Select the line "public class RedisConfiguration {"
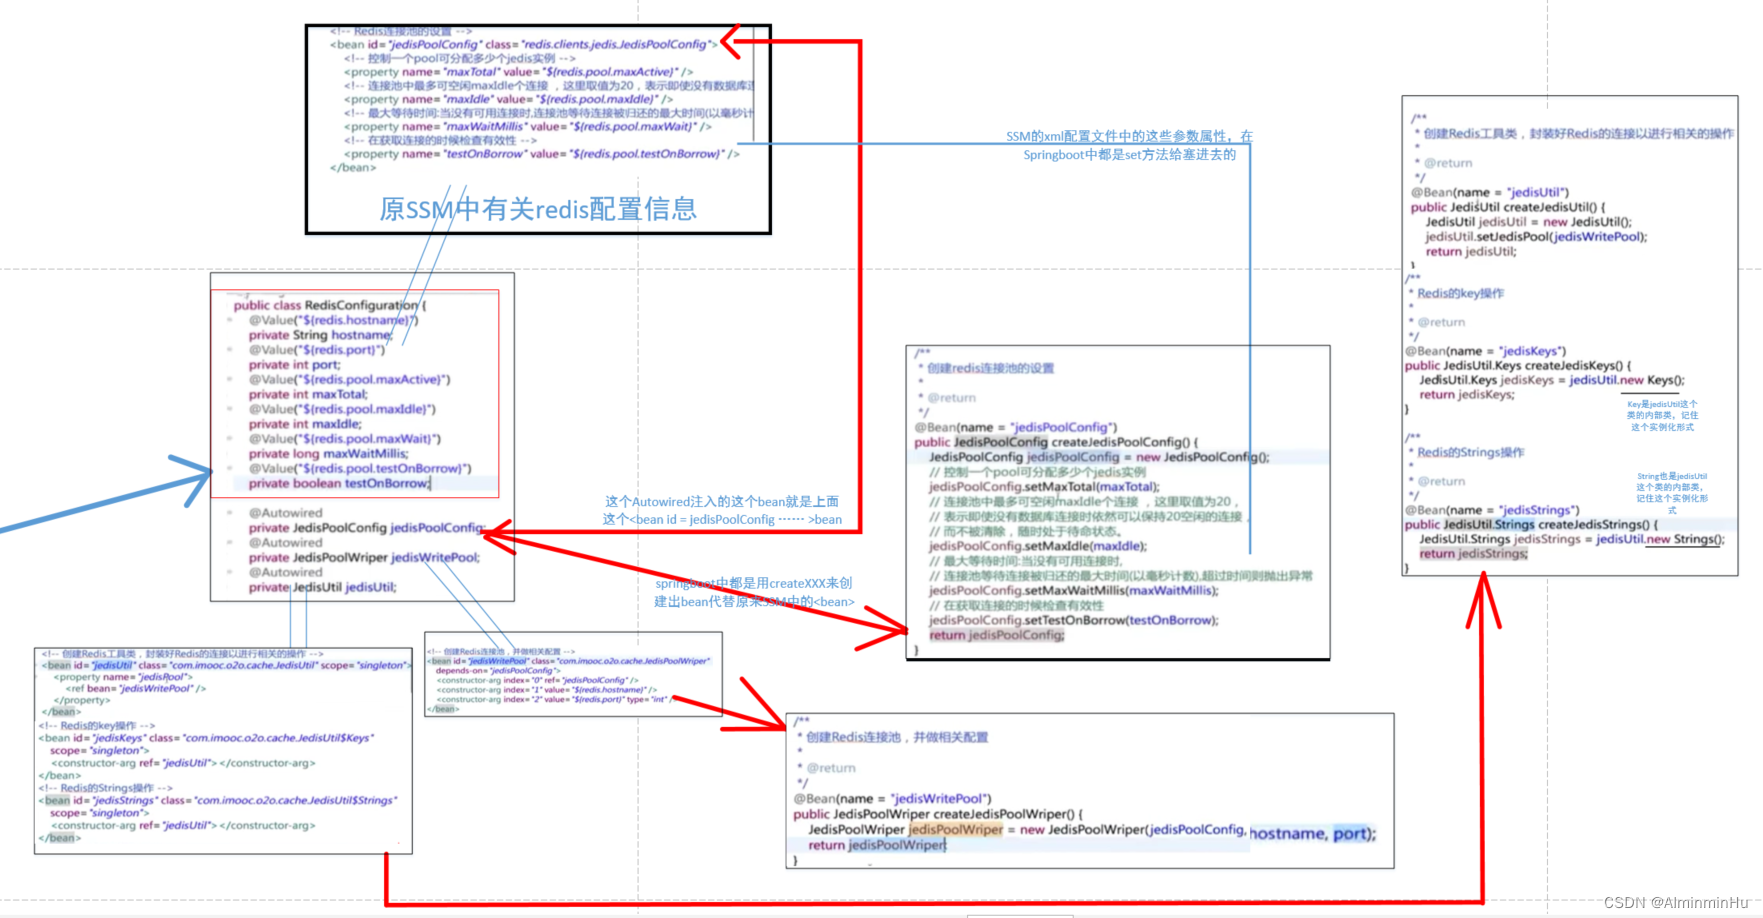The height and width of the screenshot is (918, 1763). point(330,305)
